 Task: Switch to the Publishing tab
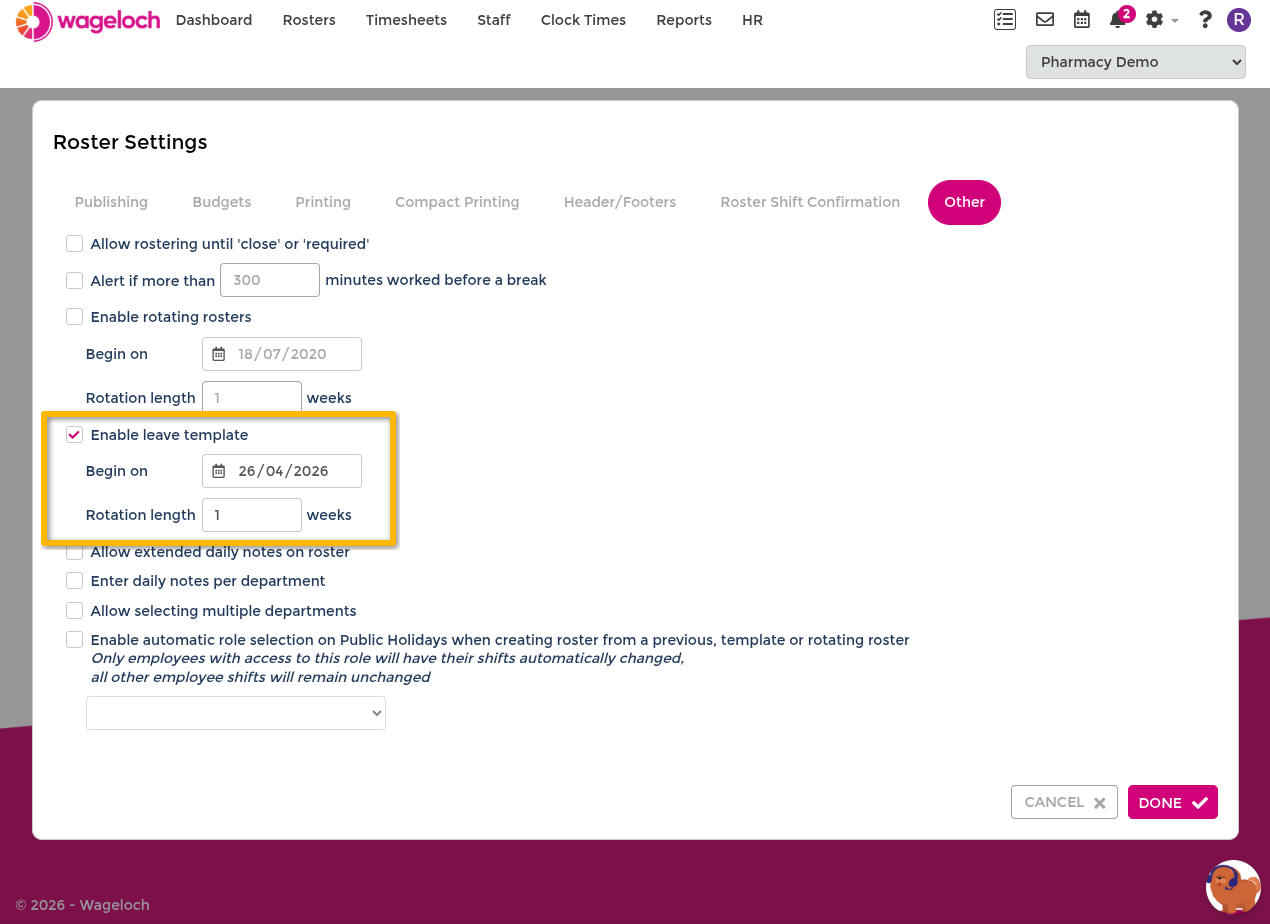point(111,202)
